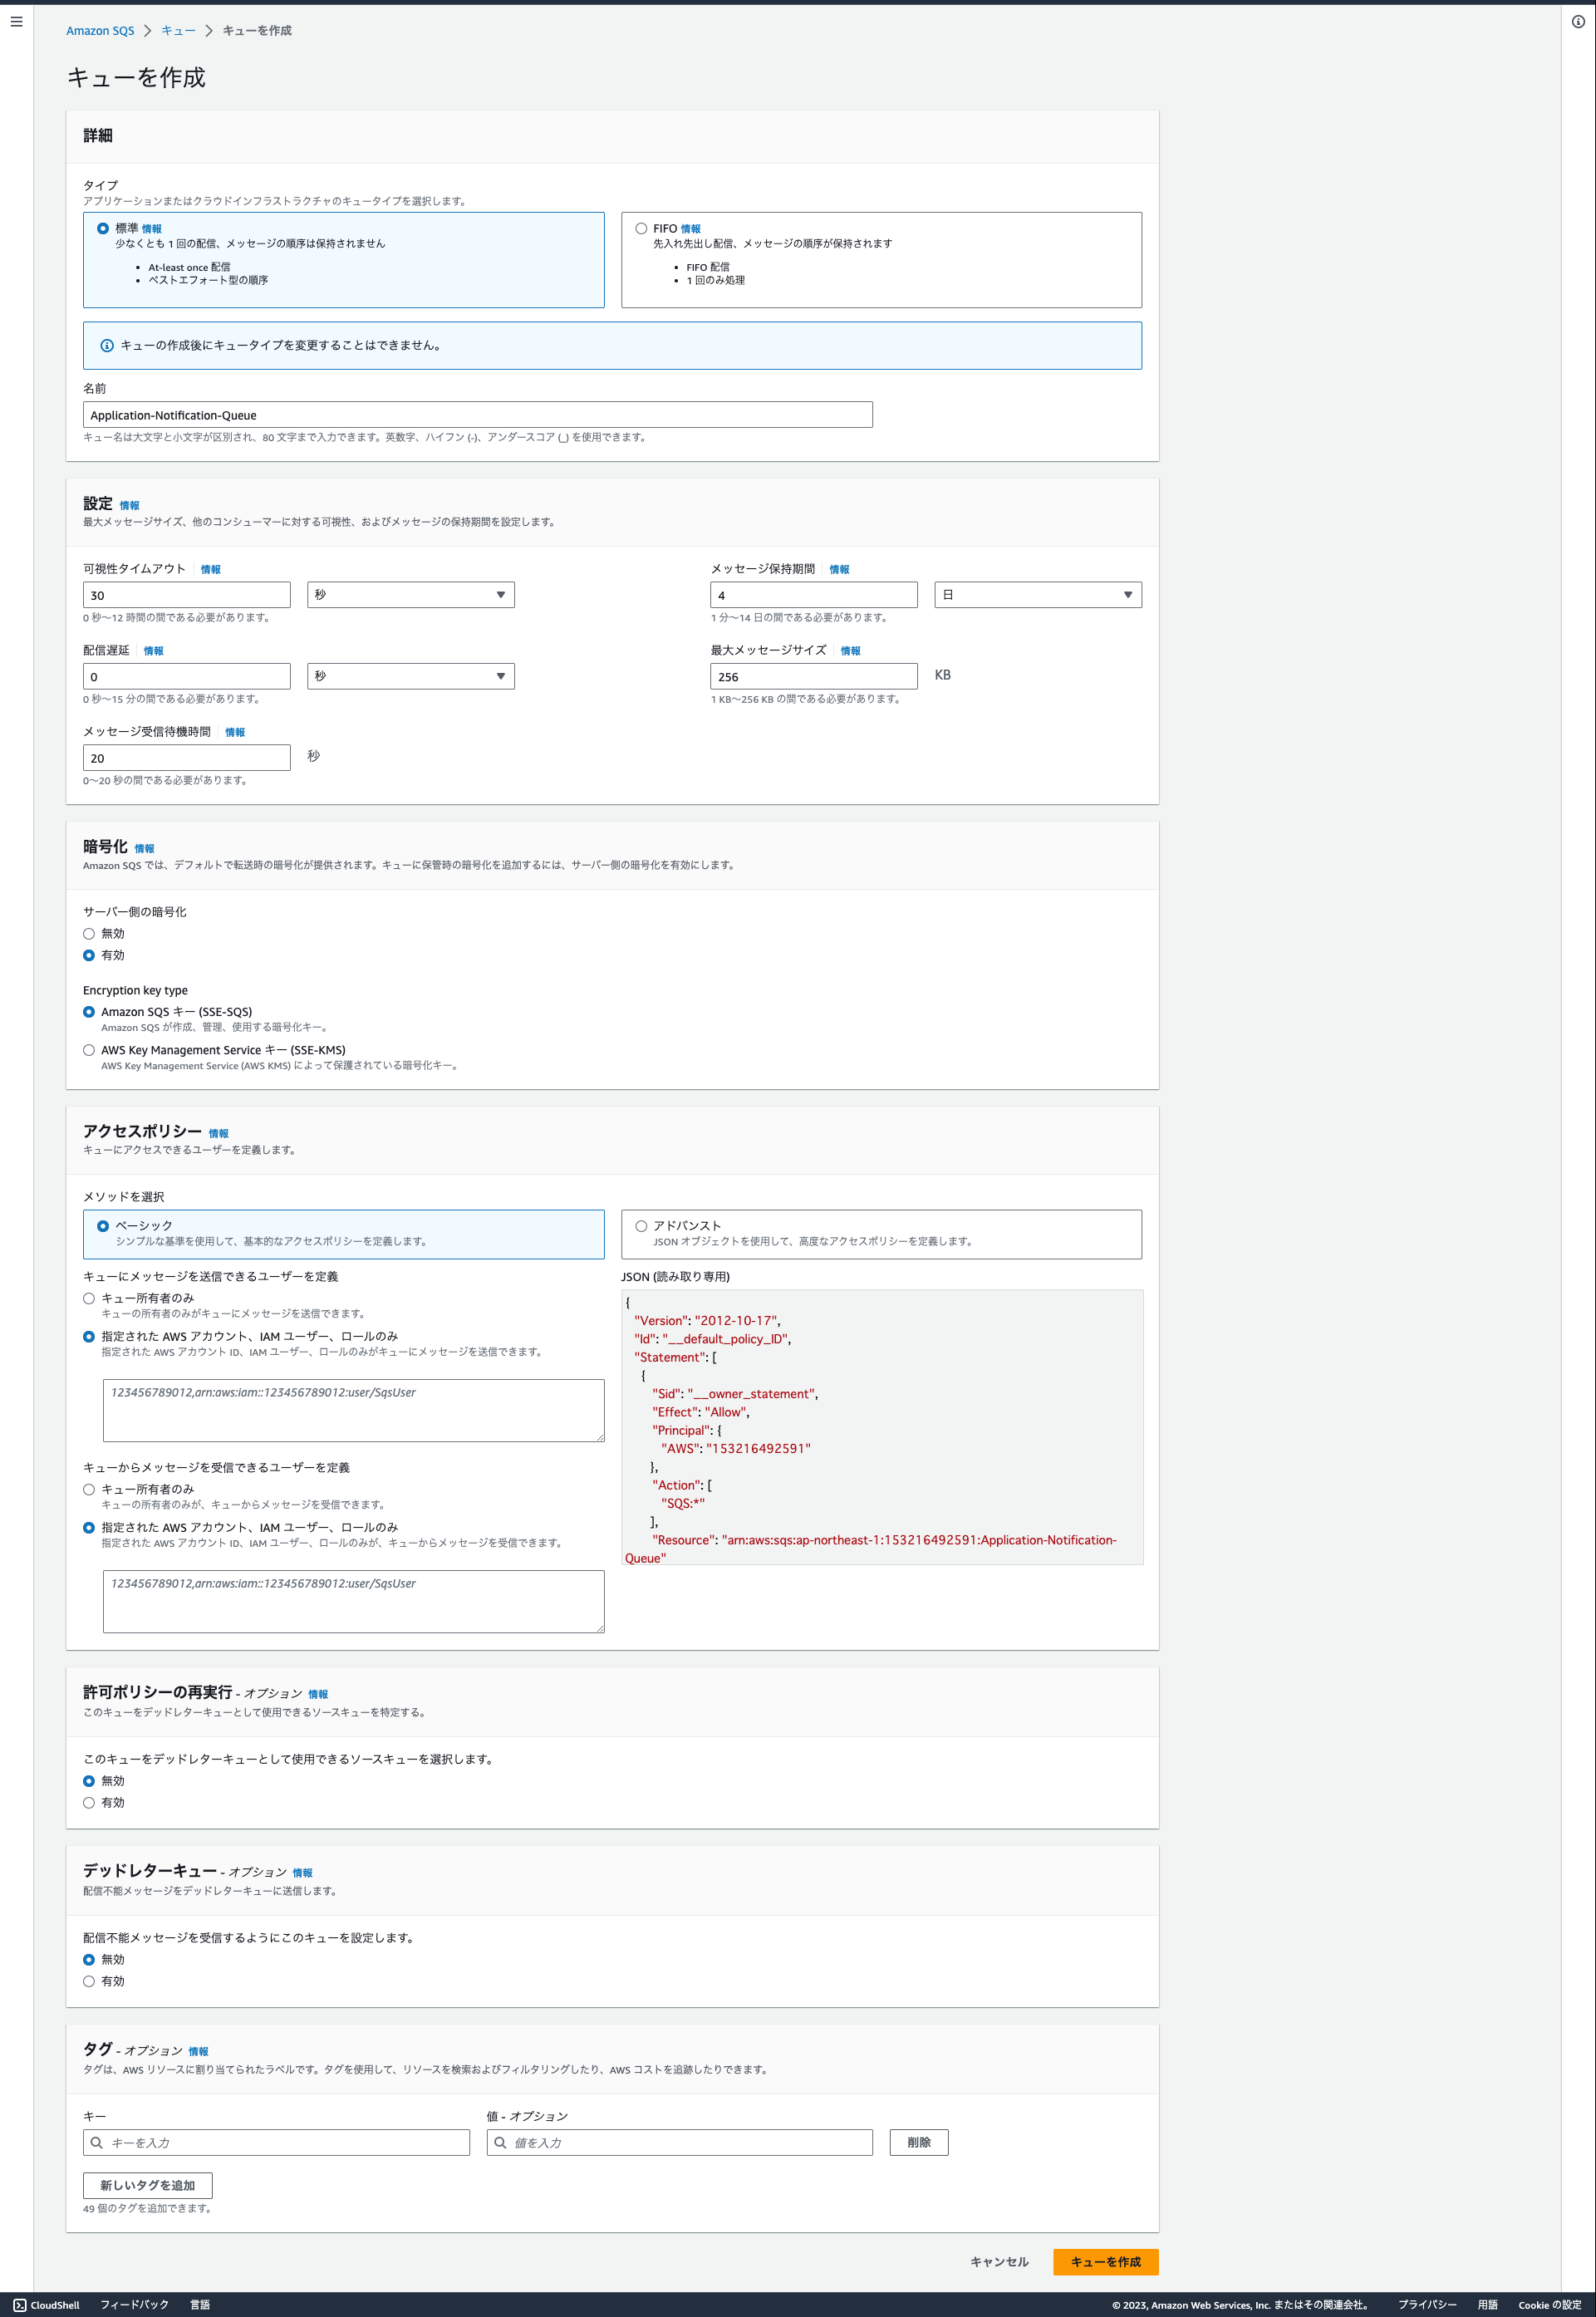Click the キャンセル button

[999, 2262]
